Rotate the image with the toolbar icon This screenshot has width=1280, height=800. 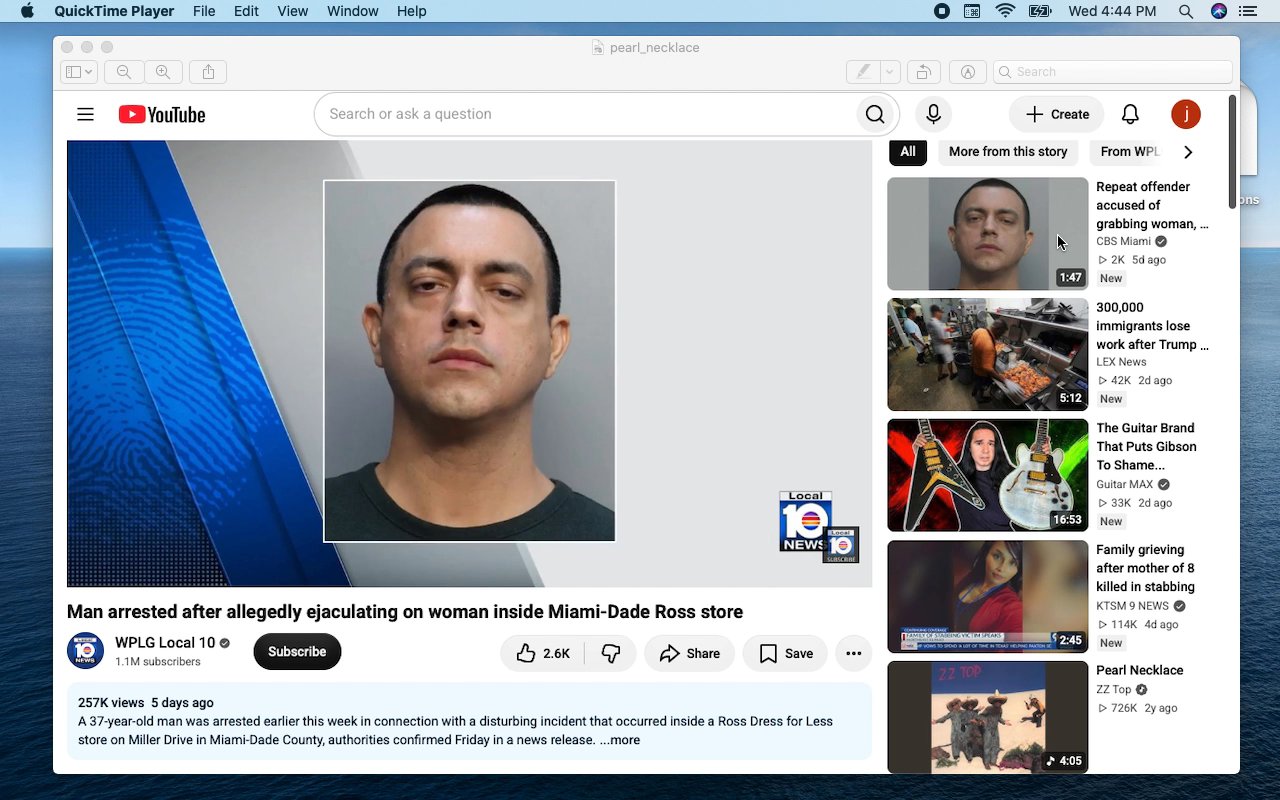(923, 72)
